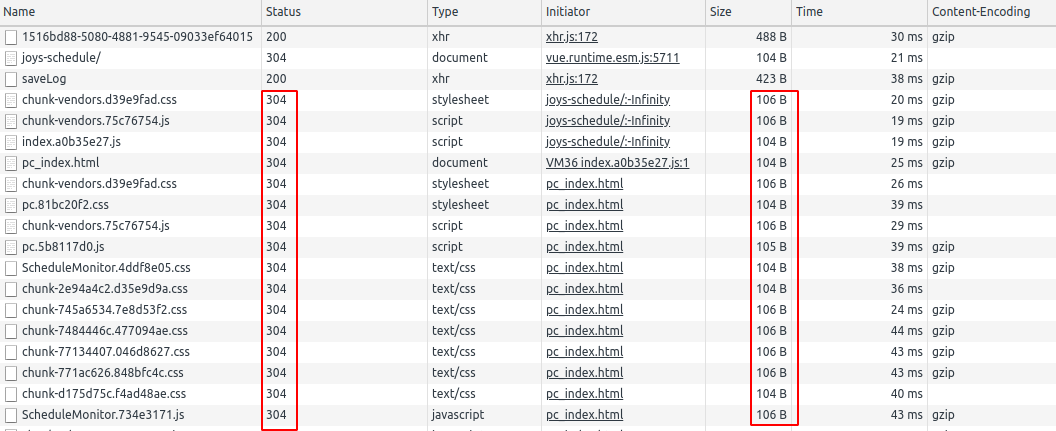The height and width of the screenshot is (431, 1056).
Task: Click the document icon next to joys-schedule/
Action: tap(11, 58)
